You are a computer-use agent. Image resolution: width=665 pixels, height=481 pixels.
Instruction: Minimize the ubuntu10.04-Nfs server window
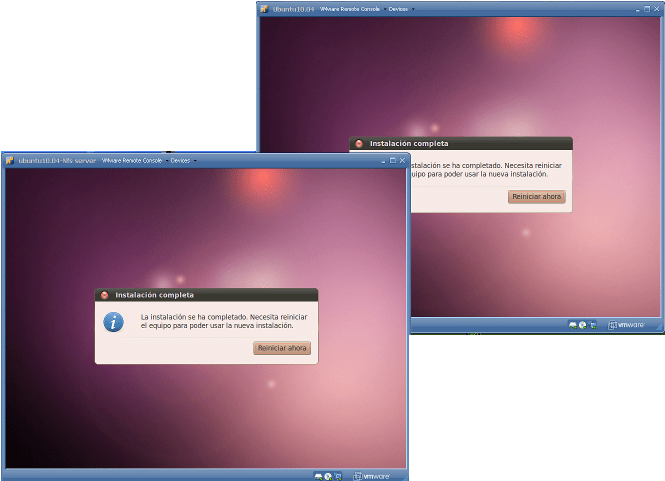383,161
